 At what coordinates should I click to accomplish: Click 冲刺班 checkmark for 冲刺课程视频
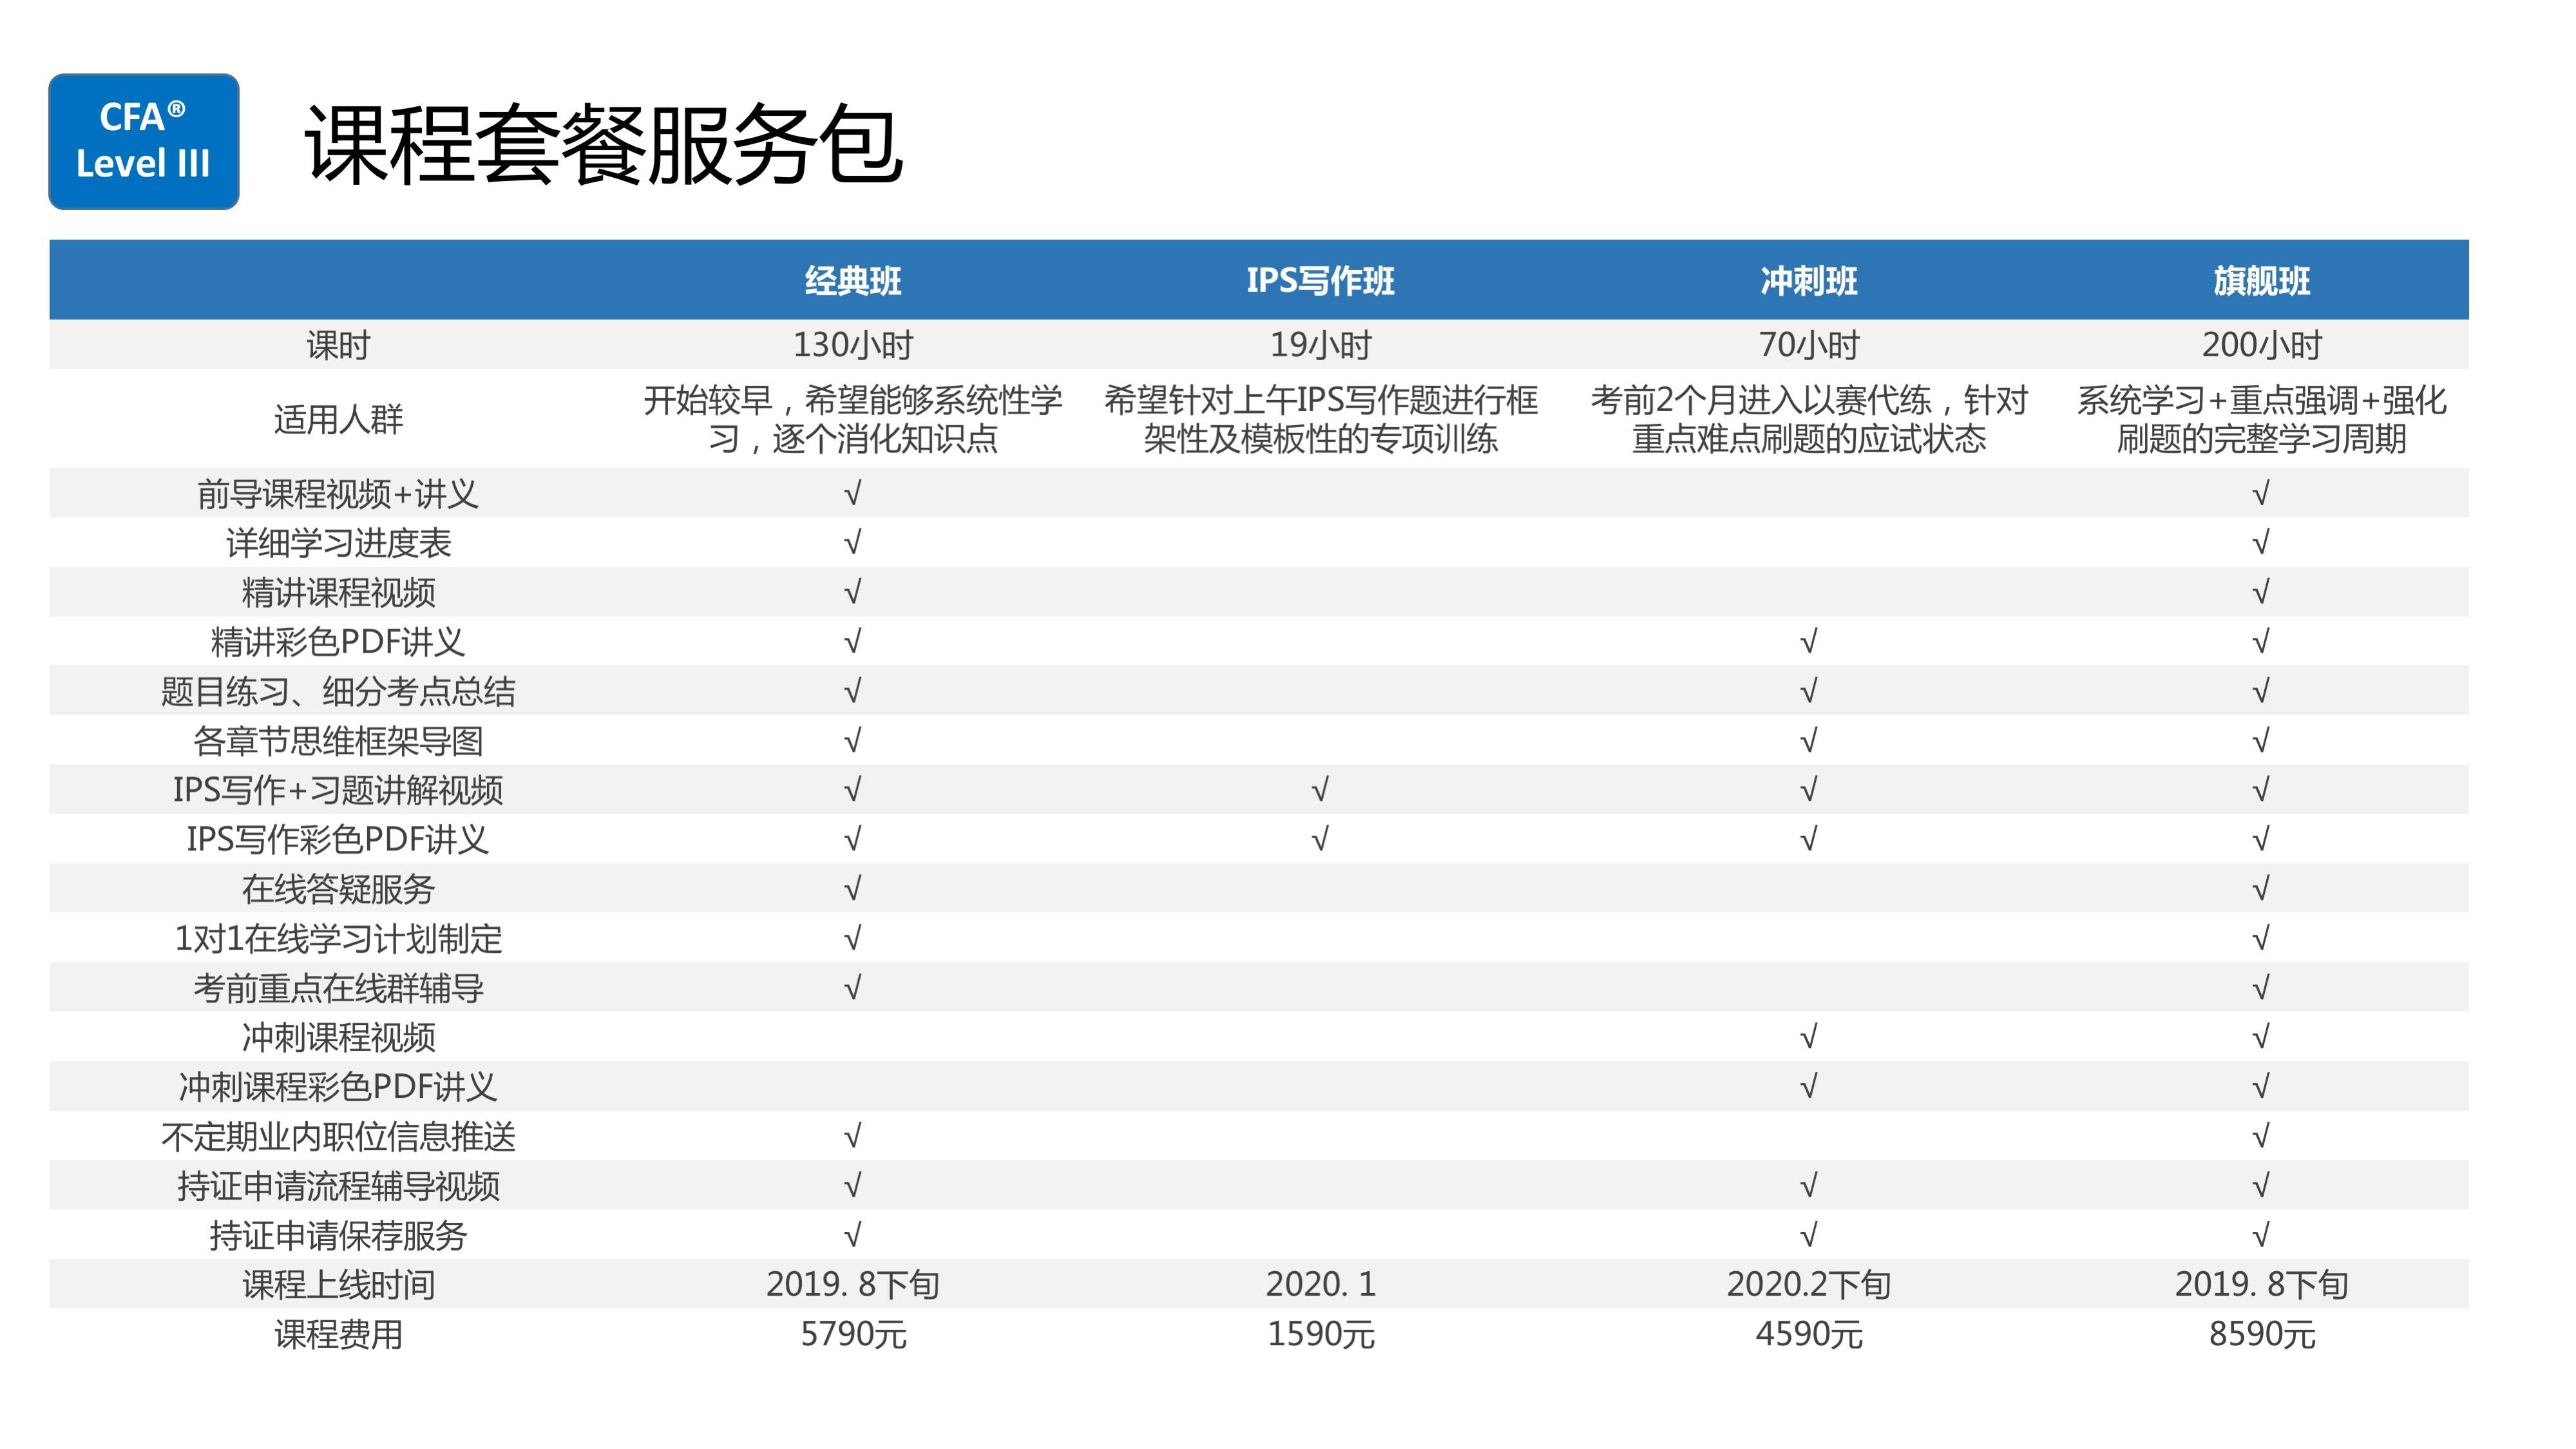[x=1808, y=1037]
